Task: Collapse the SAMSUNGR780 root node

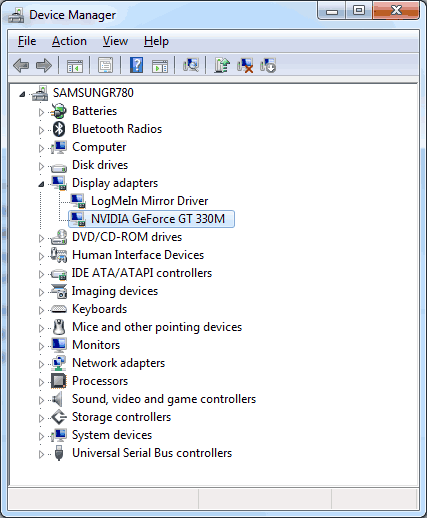Action: (22, 94)
